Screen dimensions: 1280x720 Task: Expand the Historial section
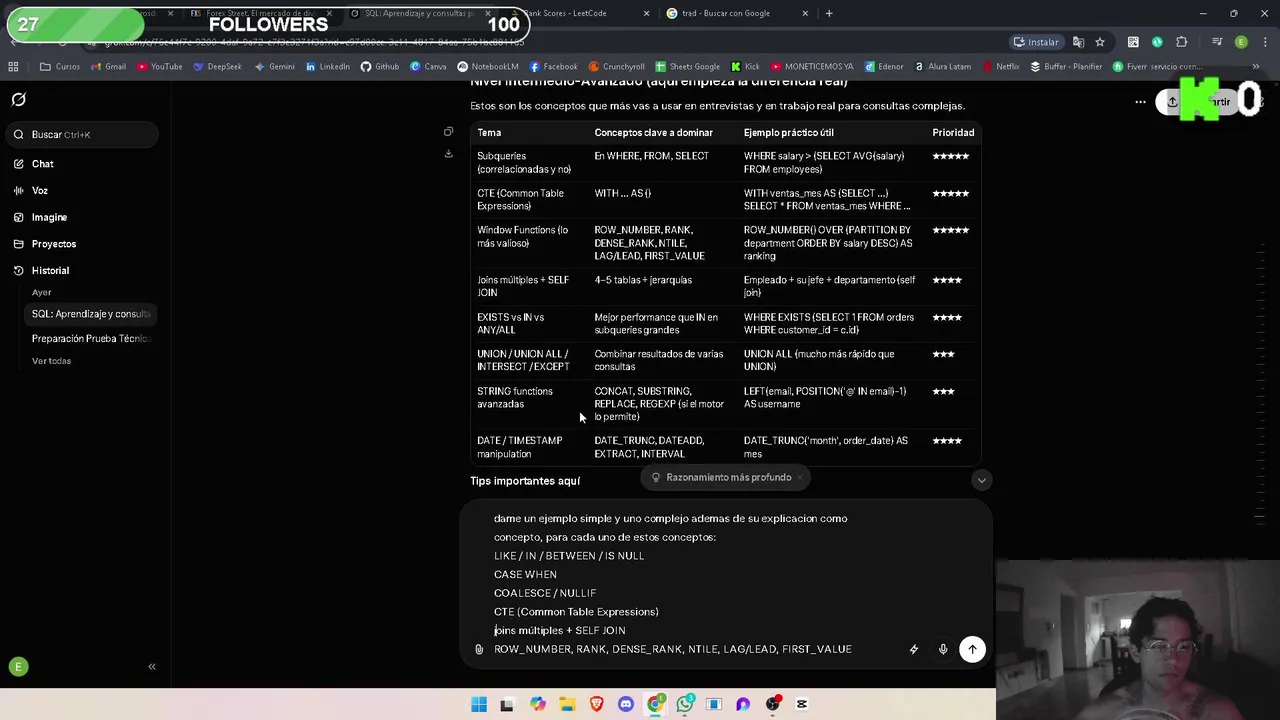point(50,271)
